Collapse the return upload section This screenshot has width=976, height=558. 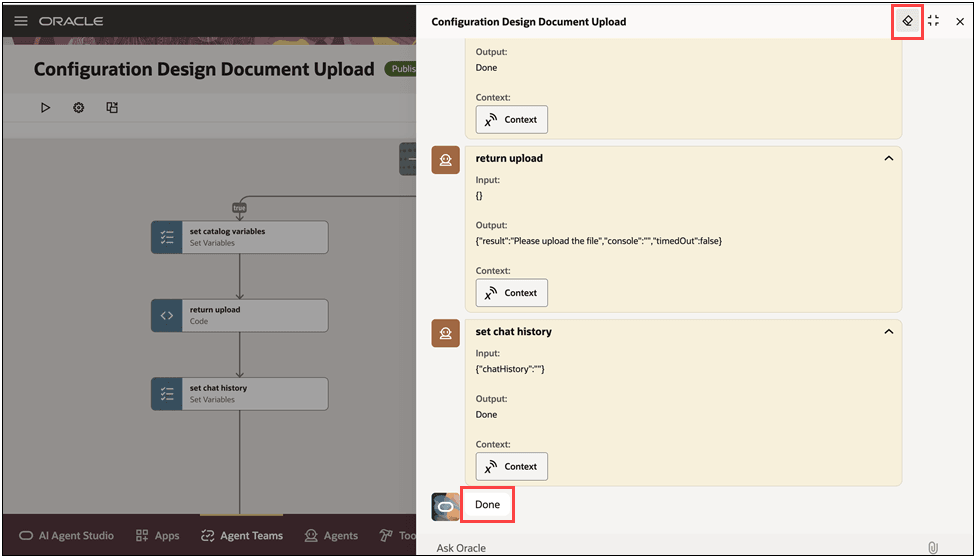[888, 158]
